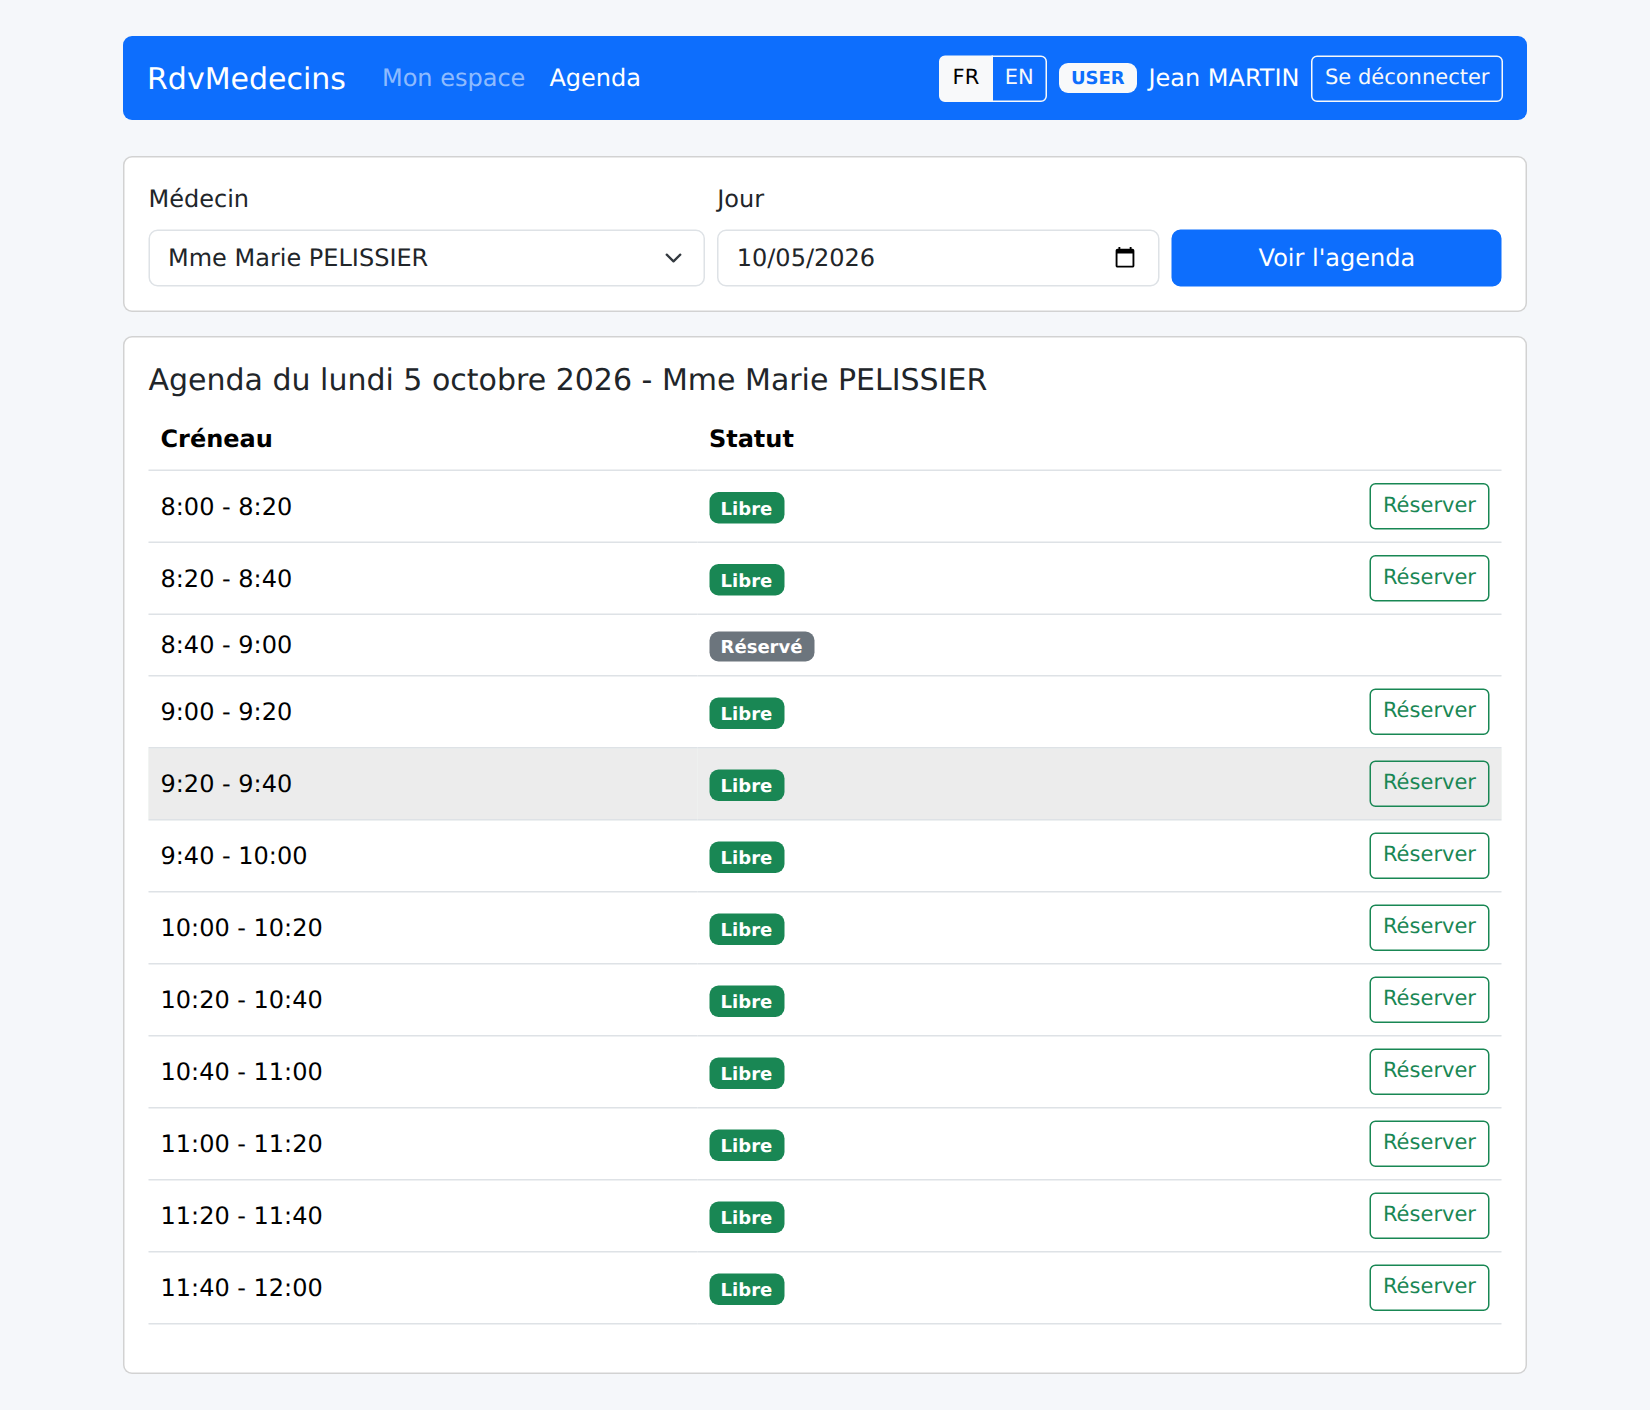1650x1410 pixels.
Task: Focus the Jour date field 10/05/2026
Action: click(x=937, y=258)
